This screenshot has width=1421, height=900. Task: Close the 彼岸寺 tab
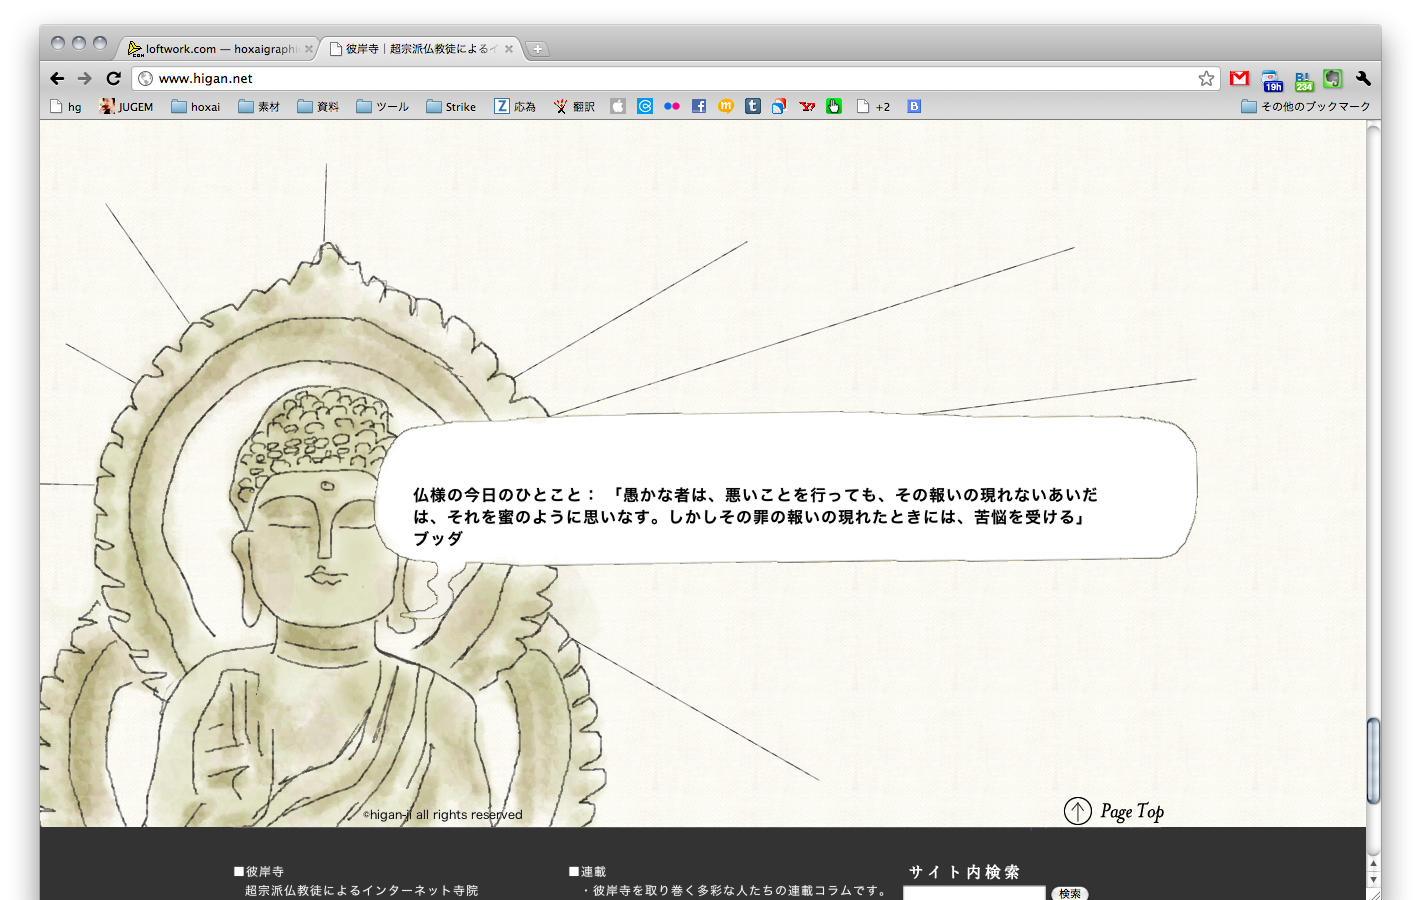(x=509, y=48)
